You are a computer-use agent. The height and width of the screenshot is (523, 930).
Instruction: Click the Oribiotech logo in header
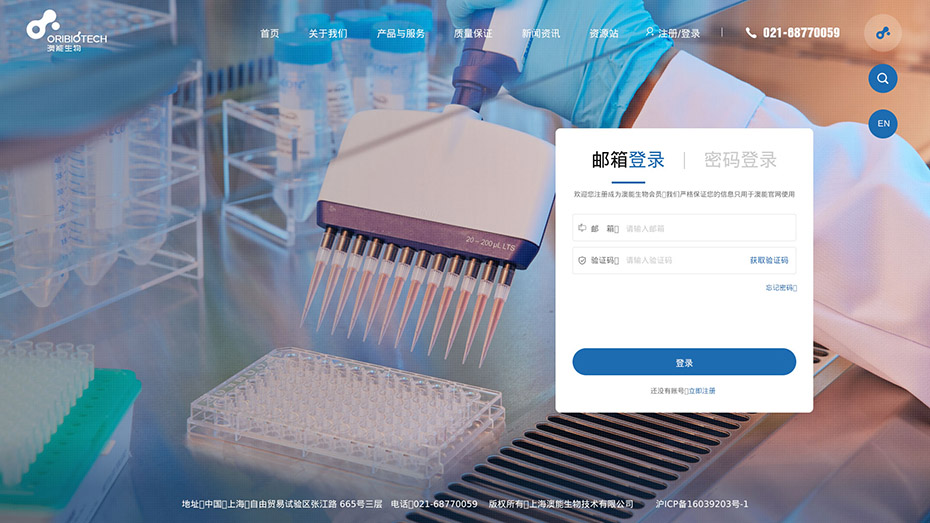coord(66,31)
